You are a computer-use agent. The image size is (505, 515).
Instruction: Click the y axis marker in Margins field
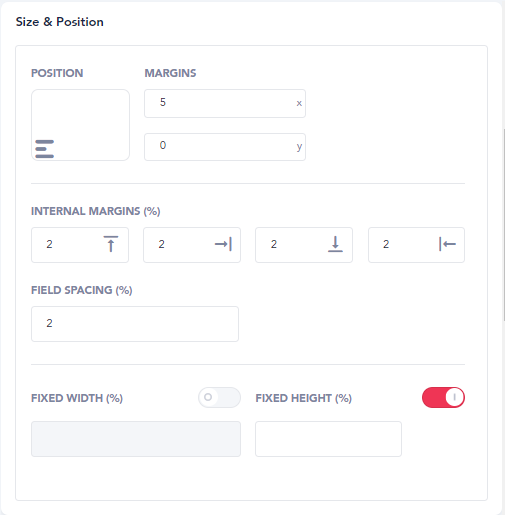tap(299, 147)
